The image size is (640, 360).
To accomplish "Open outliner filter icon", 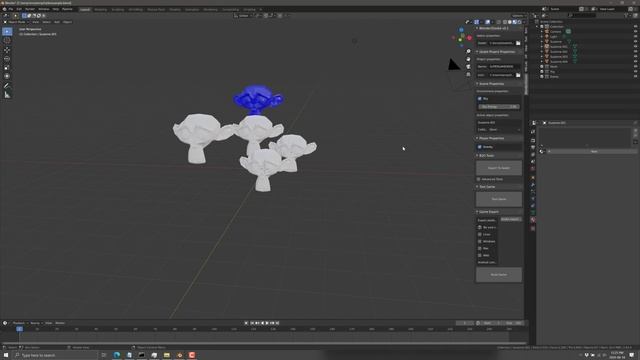I will pyautogui.click(x=627, y=16).
